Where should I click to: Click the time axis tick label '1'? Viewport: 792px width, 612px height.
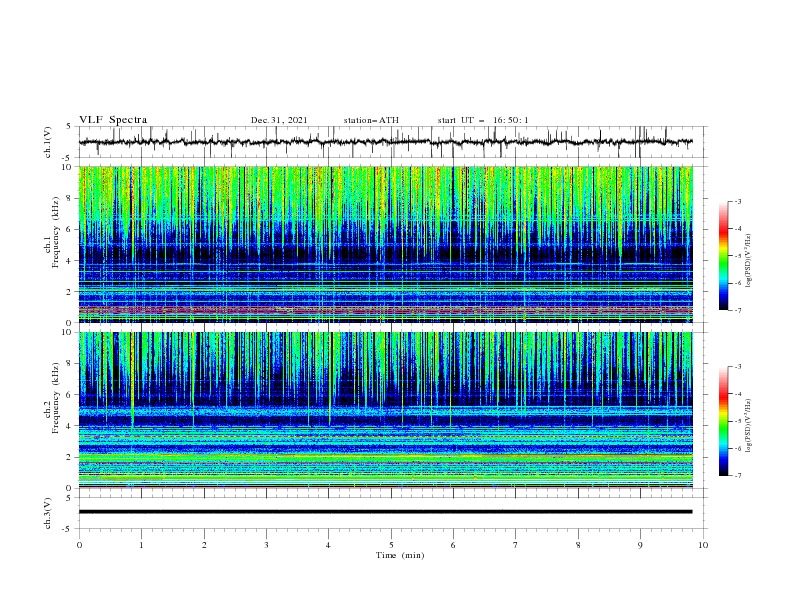coord(141,545)
